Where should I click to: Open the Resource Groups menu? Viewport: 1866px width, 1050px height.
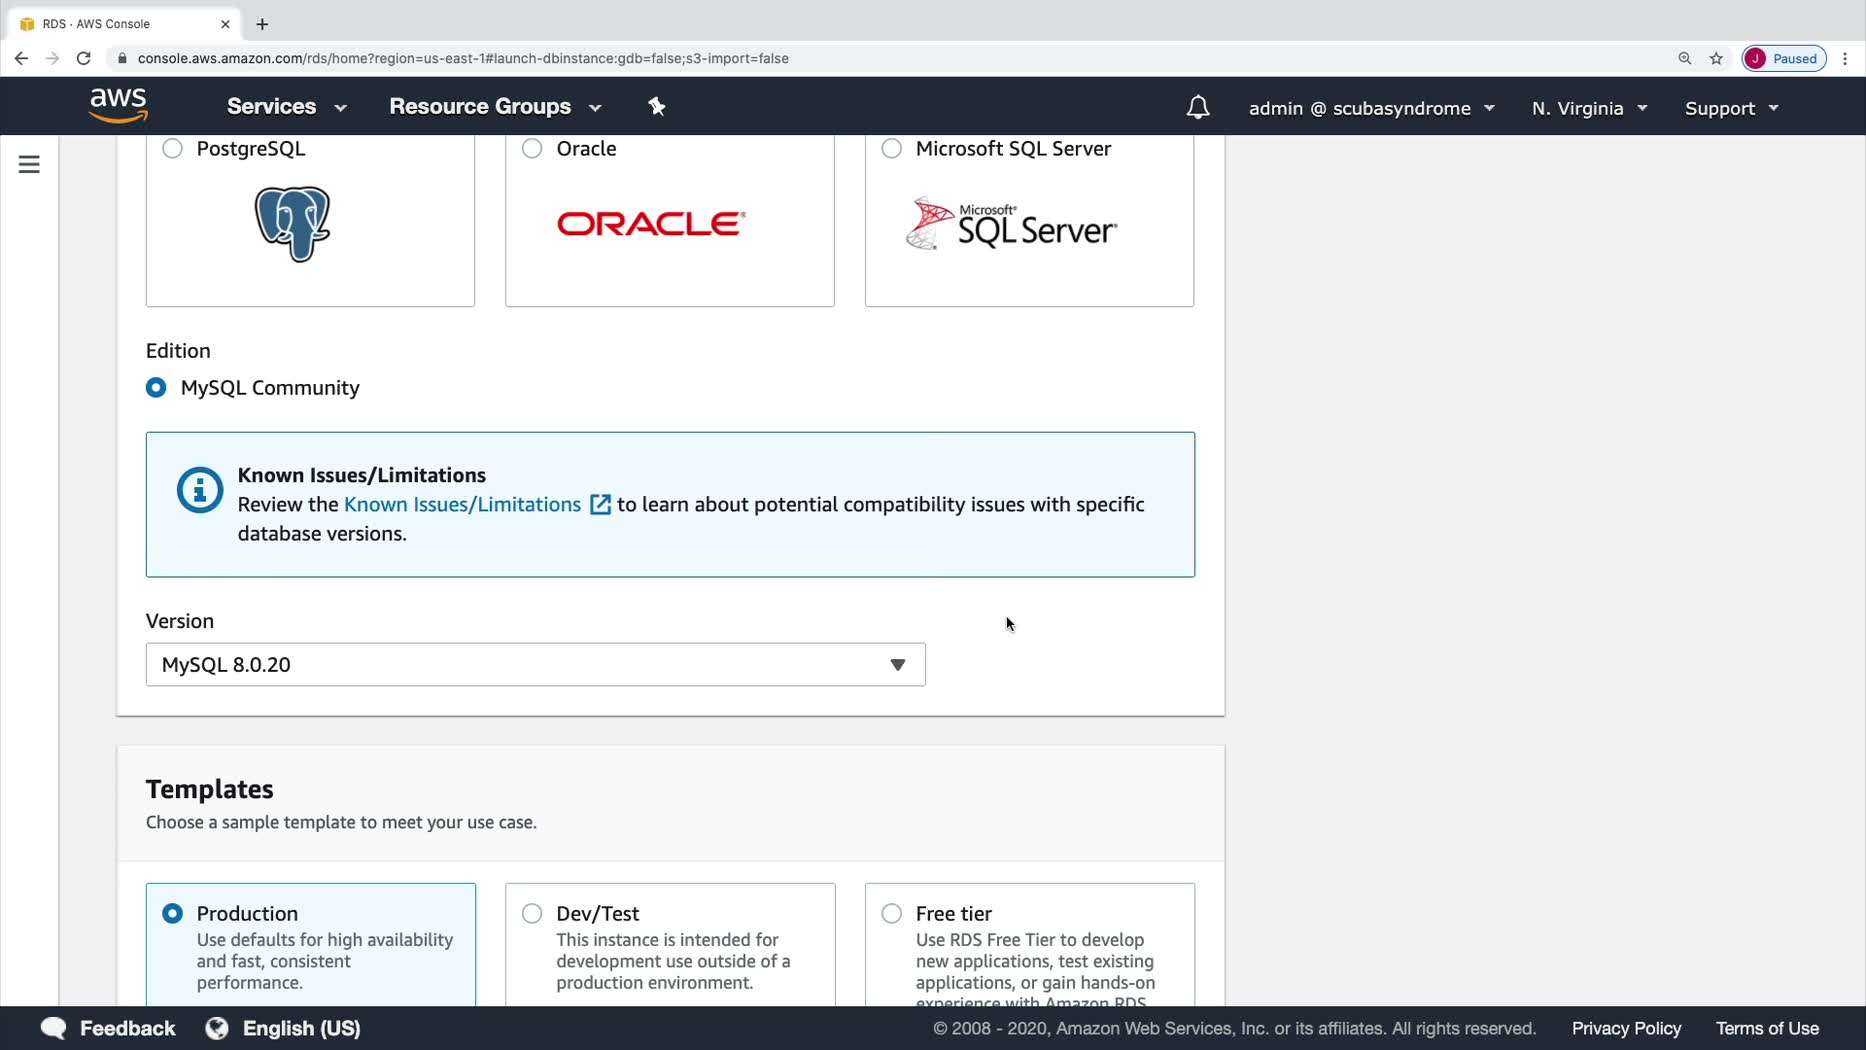tap(495, 107)
